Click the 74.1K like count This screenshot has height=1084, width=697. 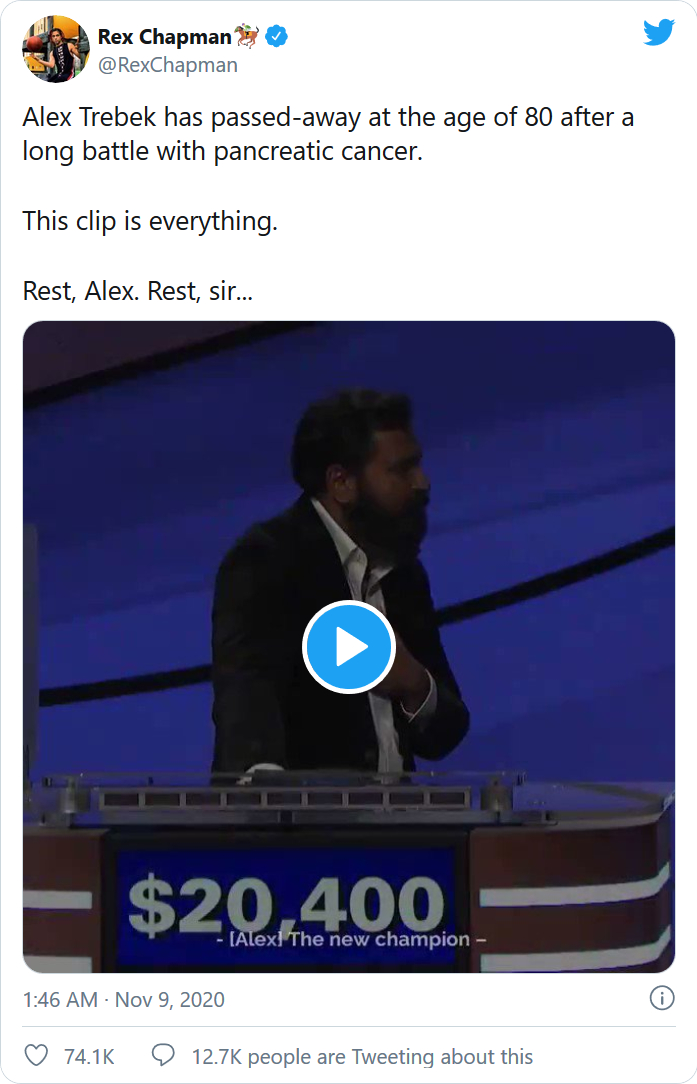[x=89, y=1056]
